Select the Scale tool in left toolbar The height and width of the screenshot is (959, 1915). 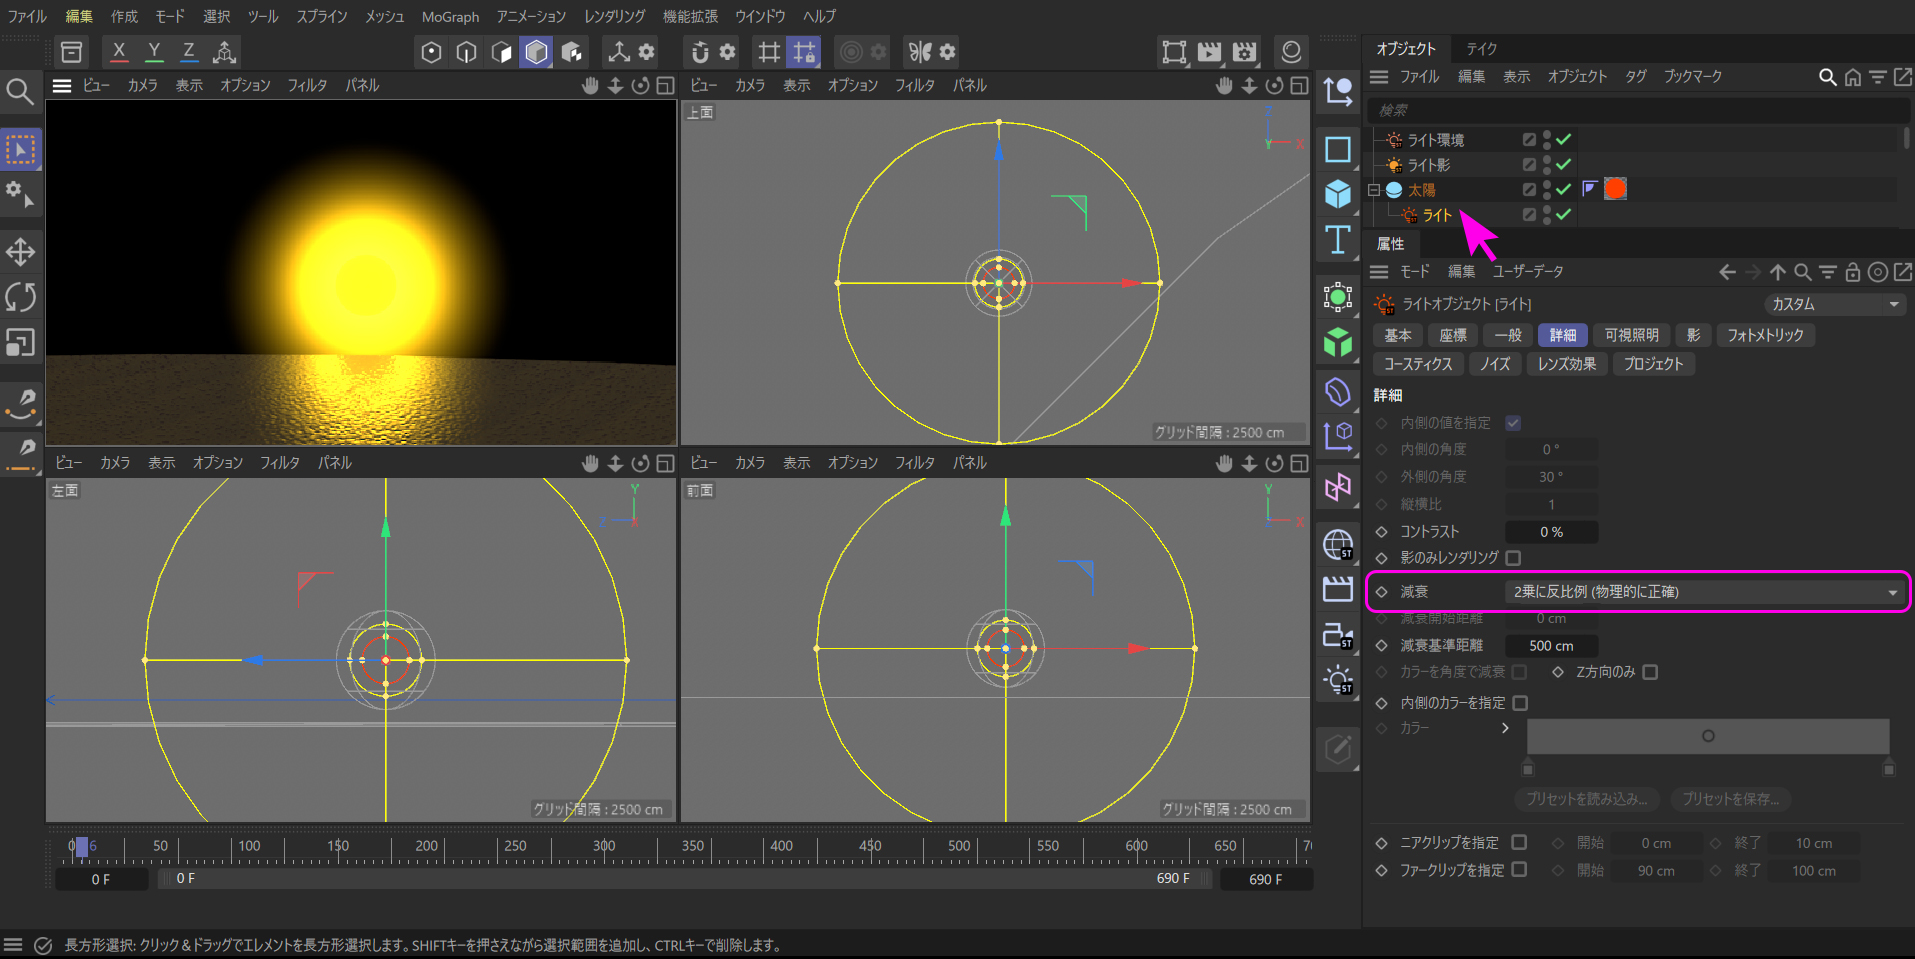click(20, 343)
